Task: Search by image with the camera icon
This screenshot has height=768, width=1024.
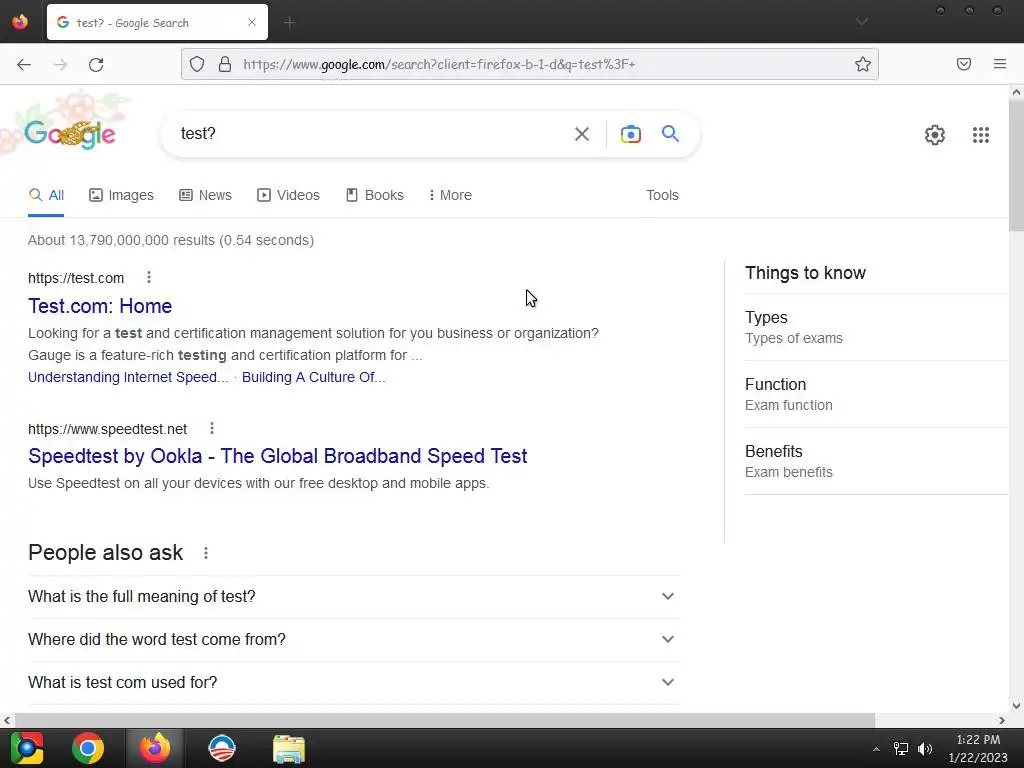Action: tap(630, 134)
